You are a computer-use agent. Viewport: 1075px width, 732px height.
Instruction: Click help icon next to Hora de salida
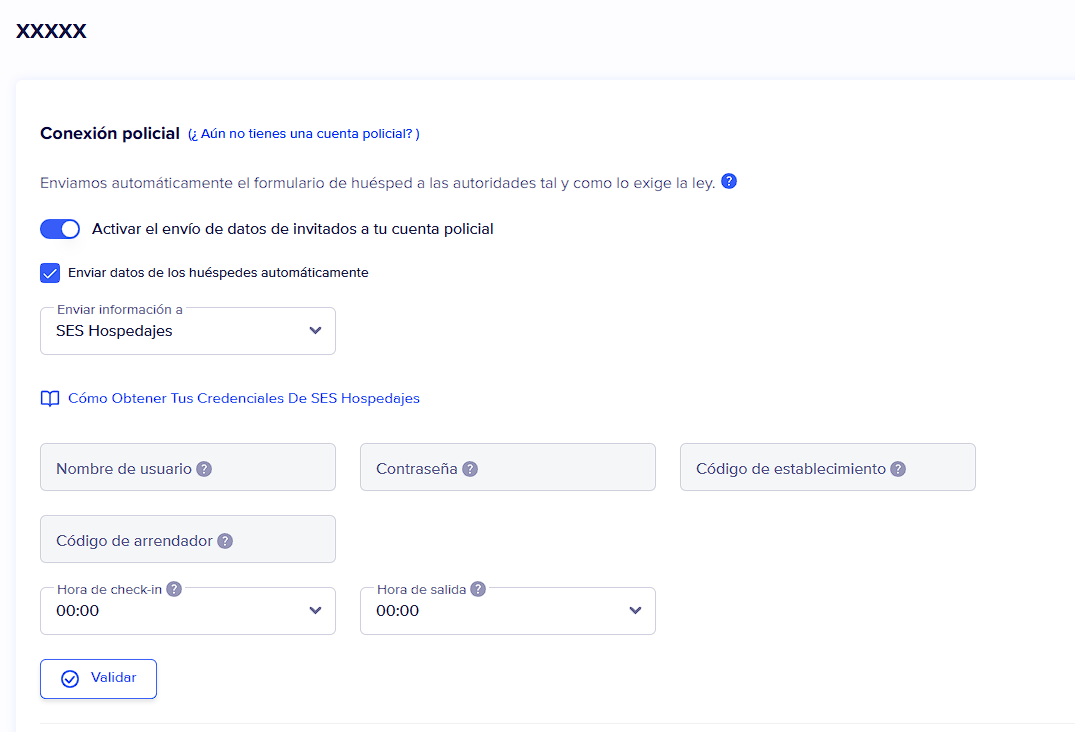[478, 589]
